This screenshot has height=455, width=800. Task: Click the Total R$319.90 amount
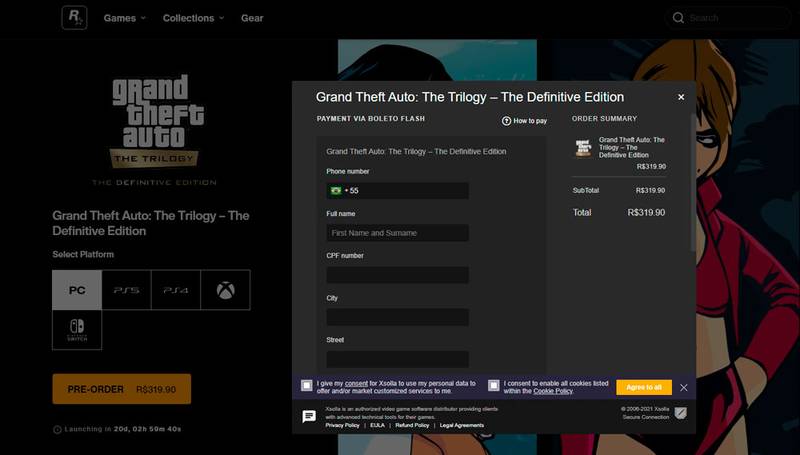[x=646, y=213]
